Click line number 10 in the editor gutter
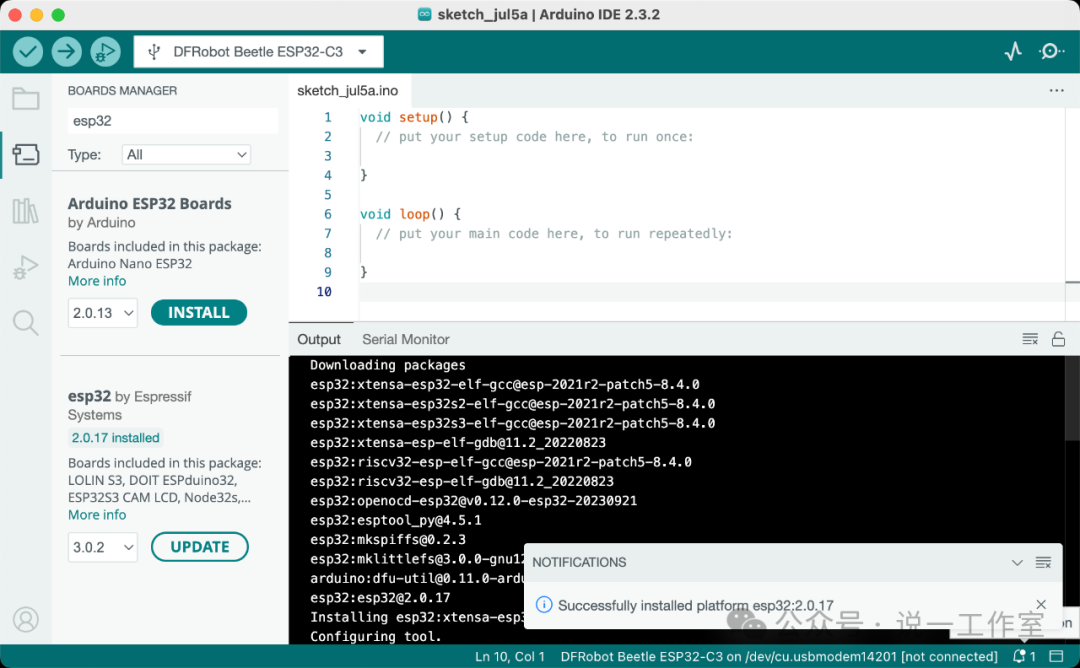Screen dimensions: 1080x668 [324, 291]
